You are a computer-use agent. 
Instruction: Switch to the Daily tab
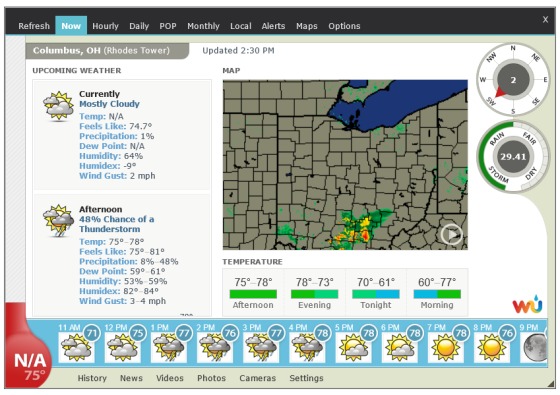(139, 26)
